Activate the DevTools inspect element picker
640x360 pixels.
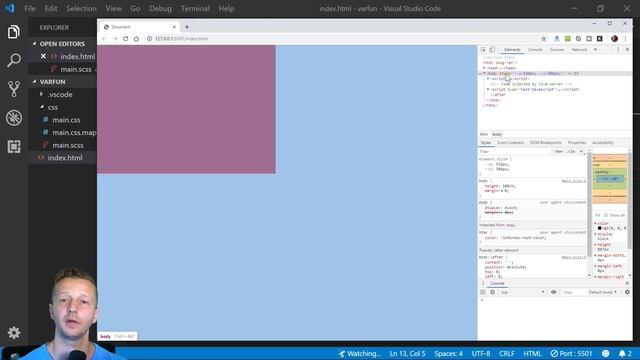[x=483, y=50]
